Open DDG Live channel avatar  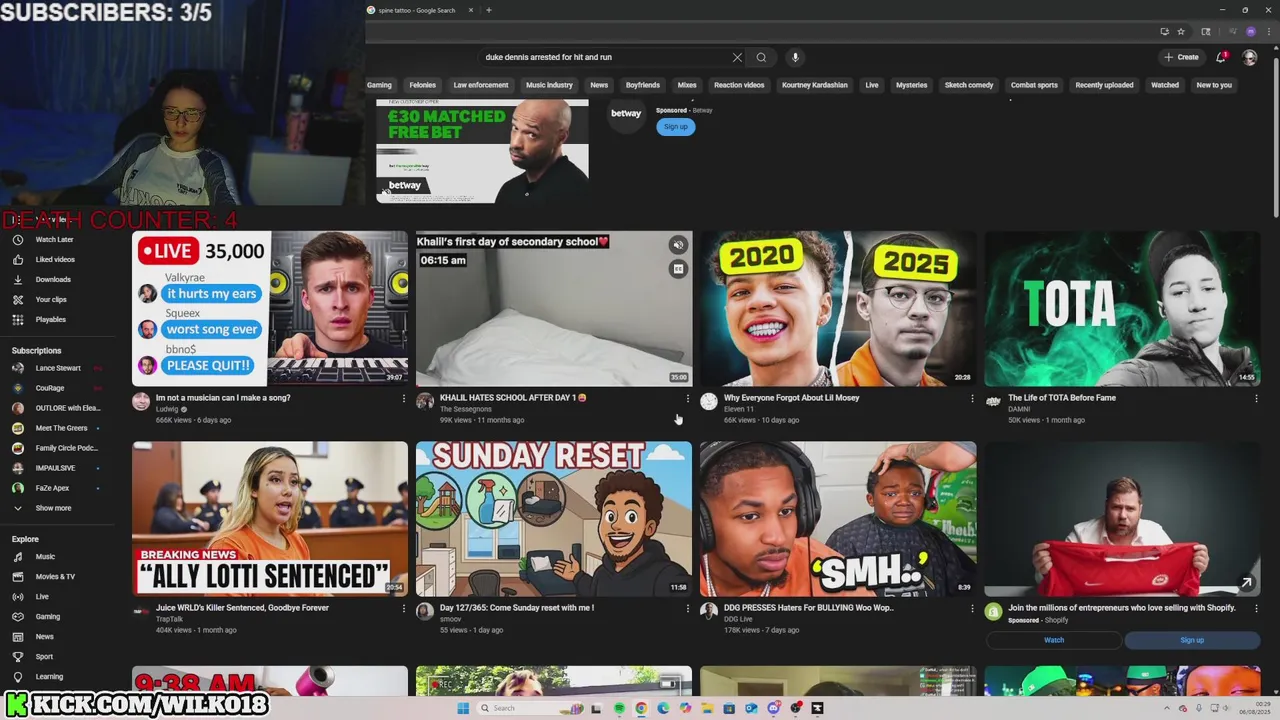(x=709, y=611)
